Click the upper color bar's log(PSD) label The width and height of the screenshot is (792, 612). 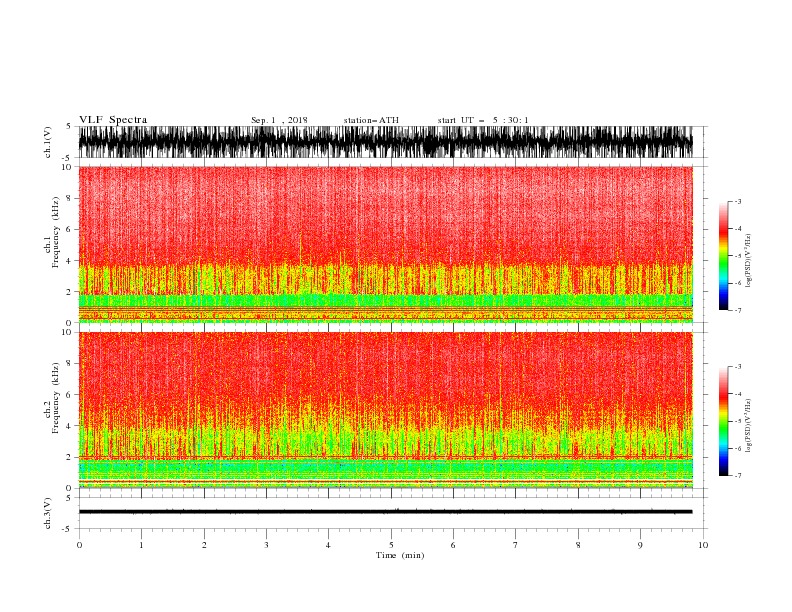pyautogui.click(x=748, y=261)
